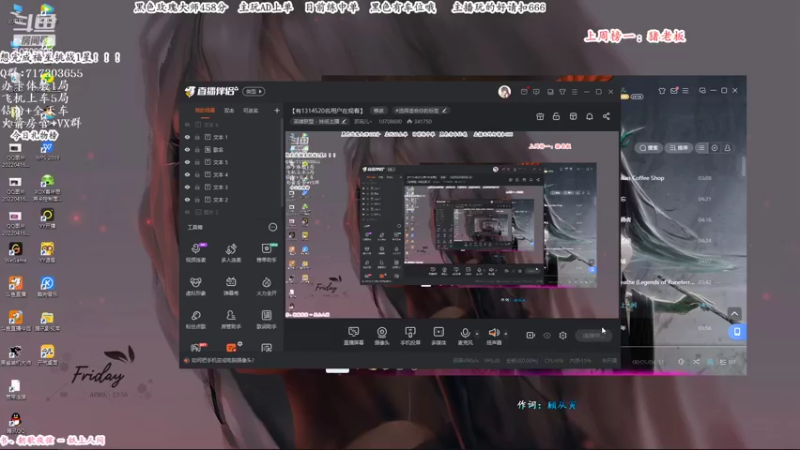Viewport: 800px width, 450px height.
Task: Click the music player playlist scrollbar
Action: pos(743,168)
